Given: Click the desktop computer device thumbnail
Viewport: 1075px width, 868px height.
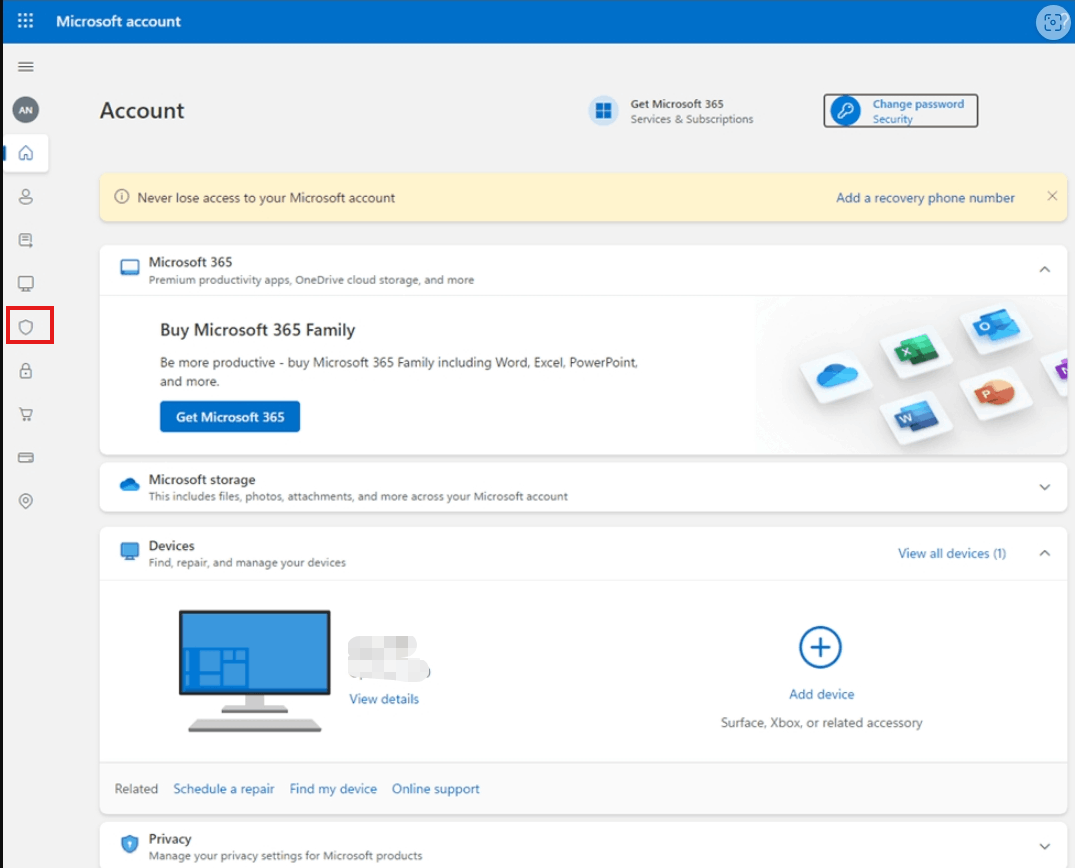Looking at the screenshot, I should 254,671.
